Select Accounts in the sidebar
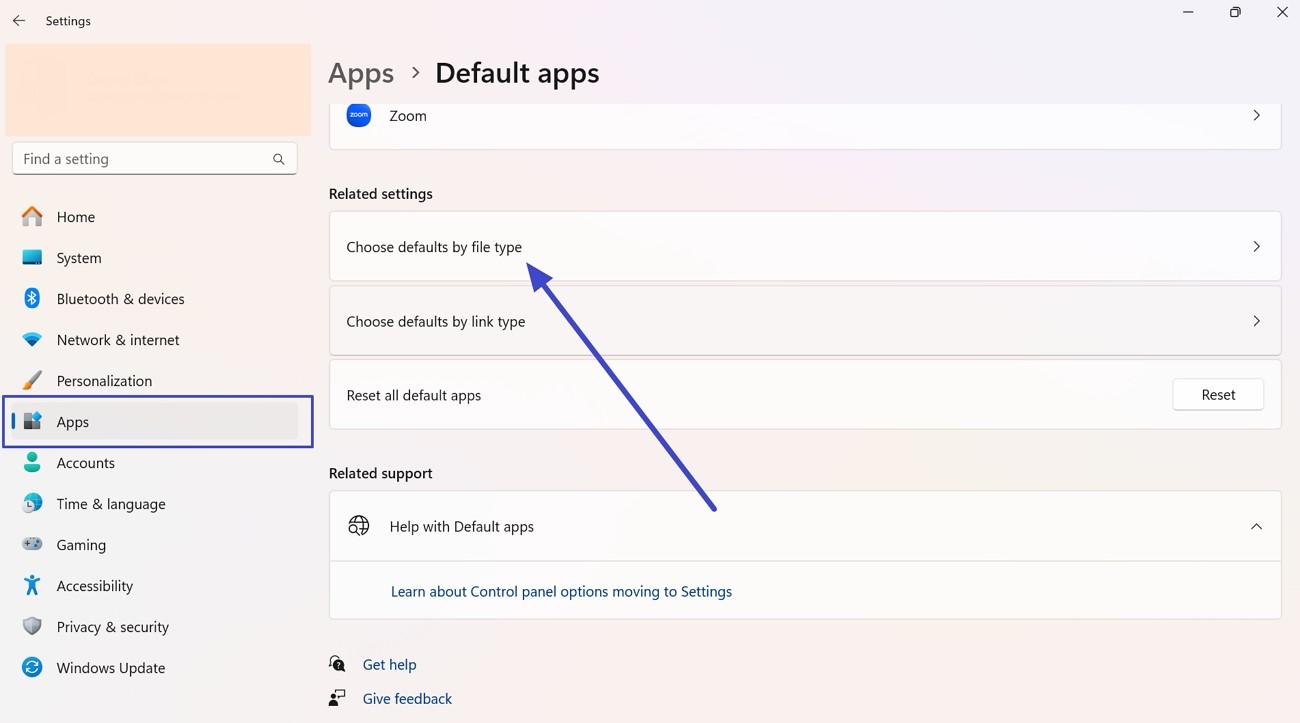 86,463
